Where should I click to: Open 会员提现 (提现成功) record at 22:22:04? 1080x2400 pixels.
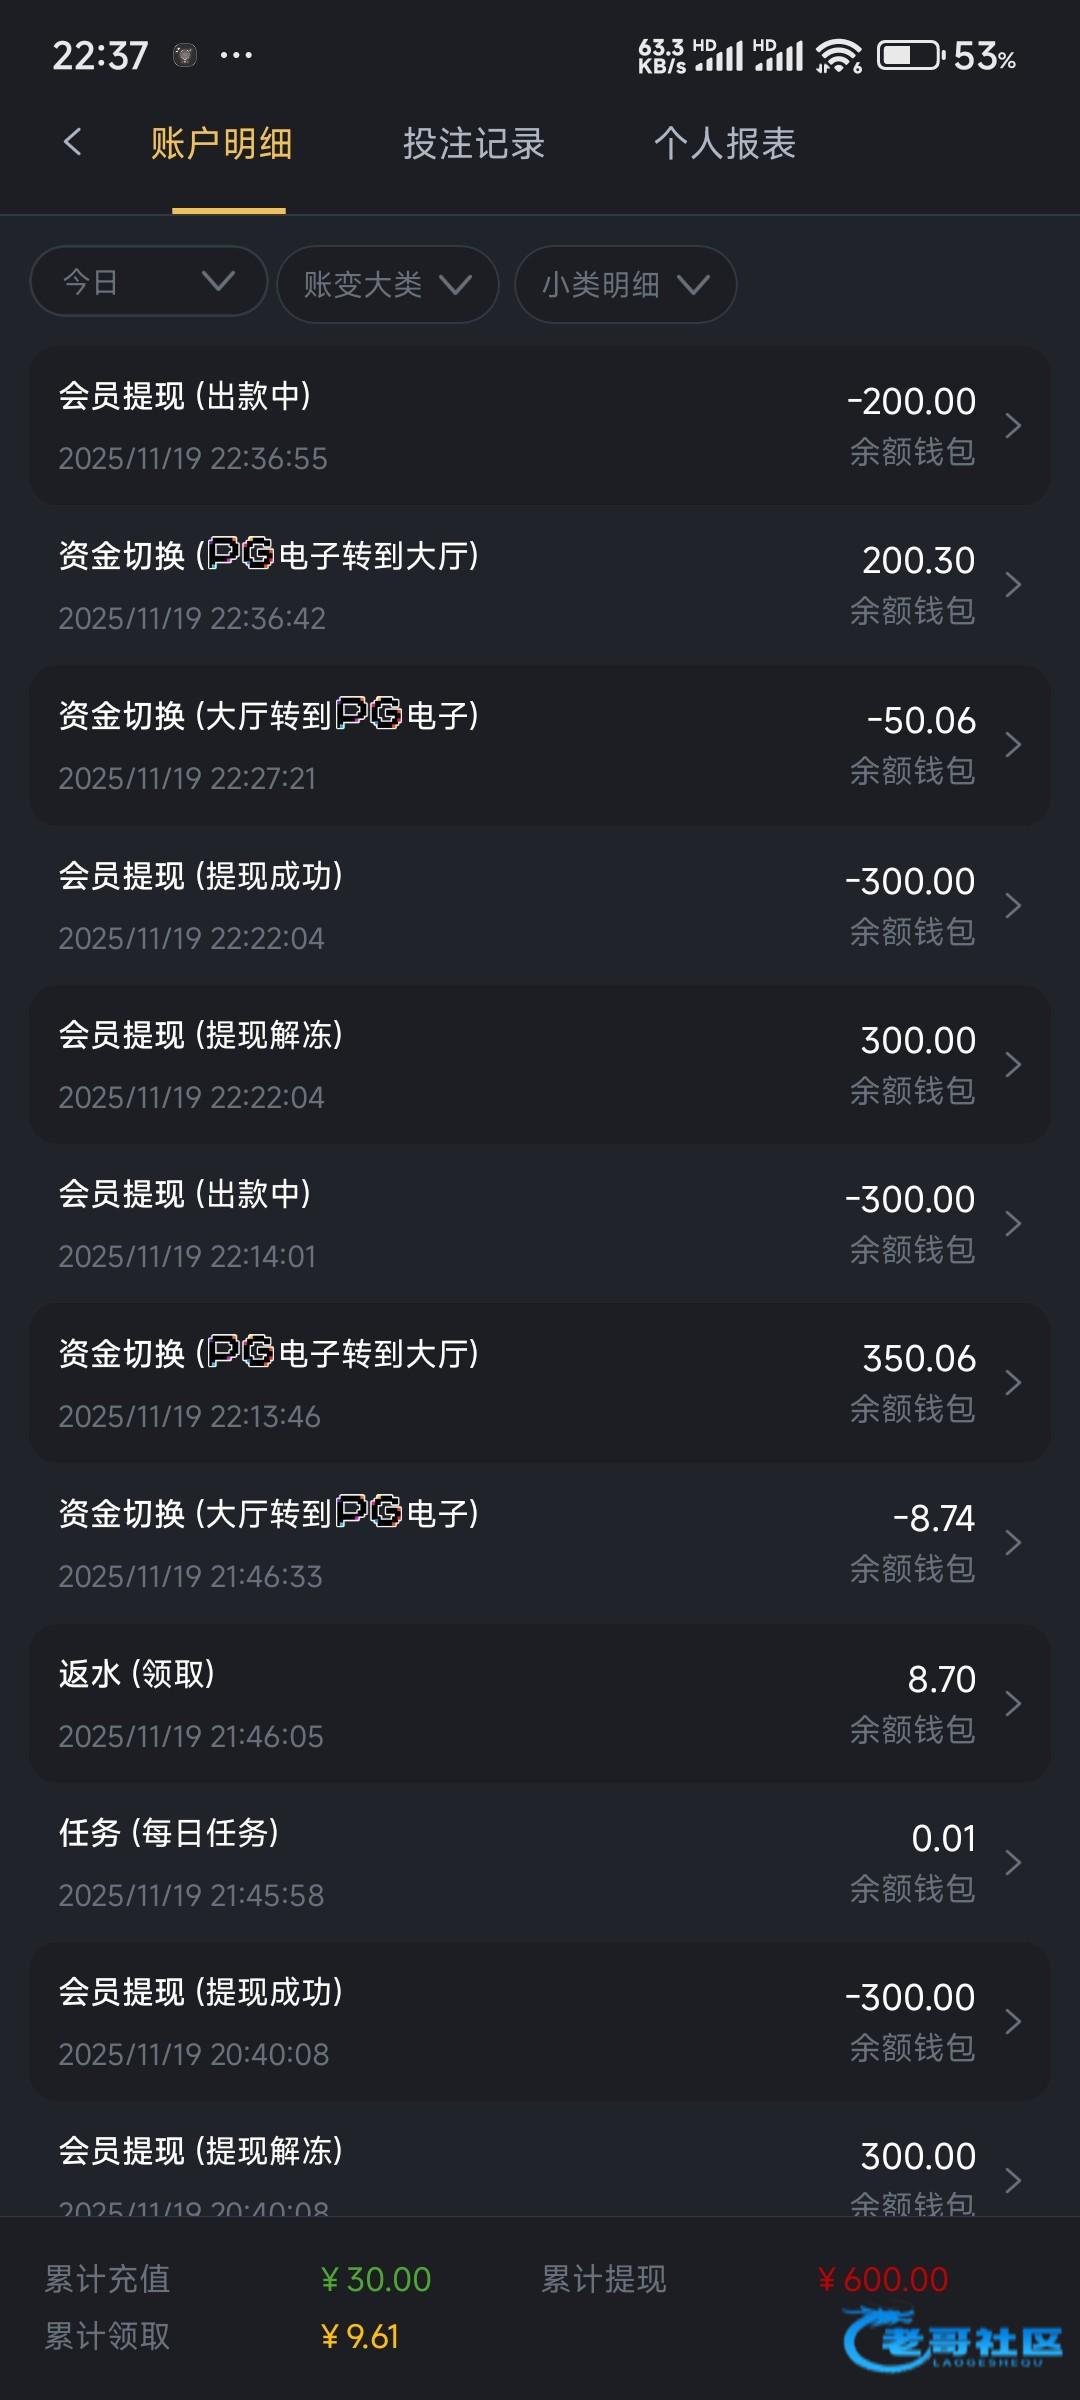pos(540,905)
